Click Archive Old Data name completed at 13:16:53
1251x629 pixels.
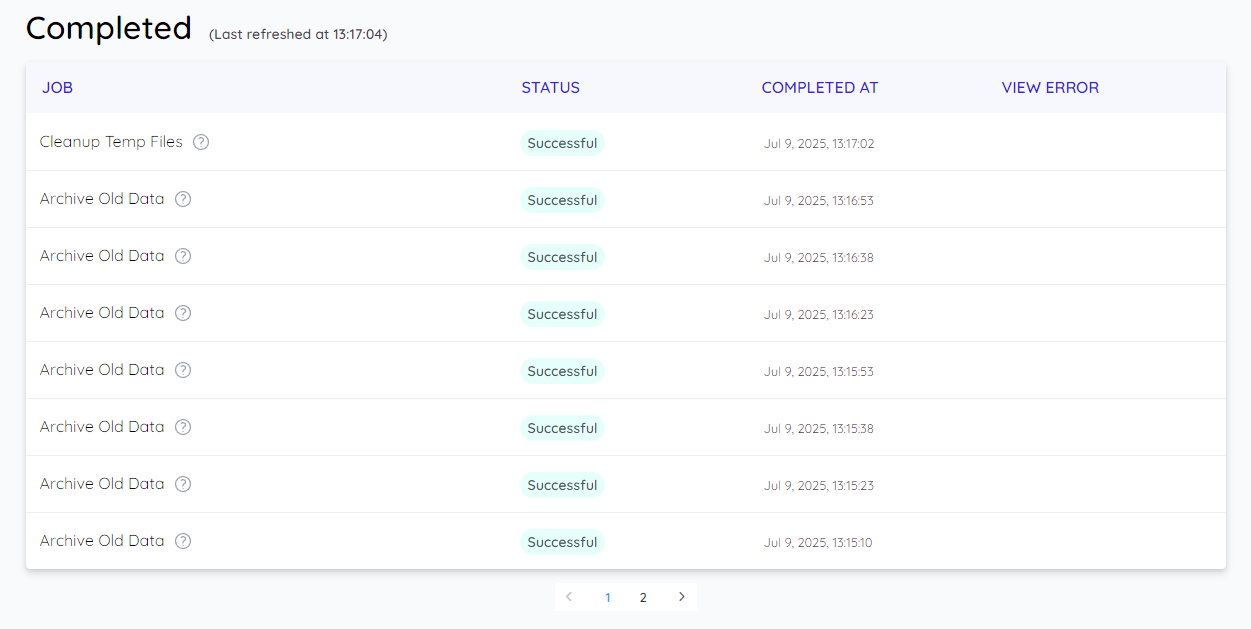pos(102,199)
